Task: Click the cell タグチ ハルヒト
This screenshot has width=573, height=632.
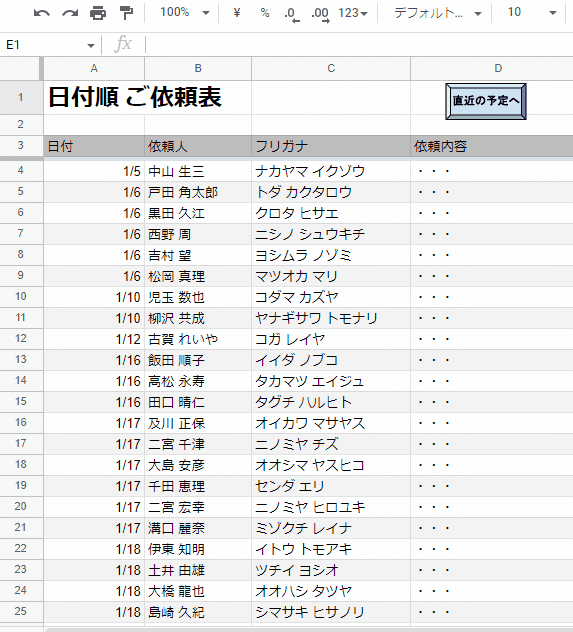Action: point(331,402)
